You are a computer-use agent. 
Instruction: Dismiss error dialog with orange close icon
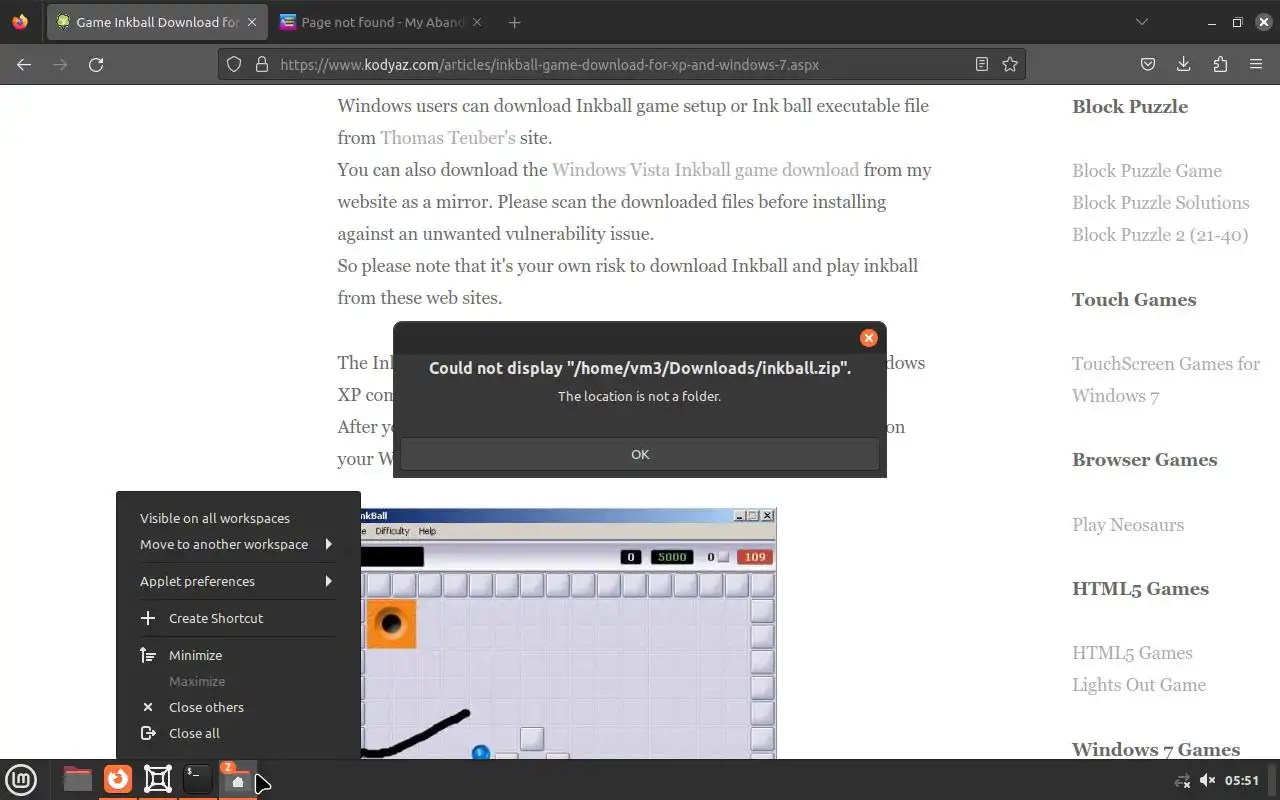[x=868, y=338]
